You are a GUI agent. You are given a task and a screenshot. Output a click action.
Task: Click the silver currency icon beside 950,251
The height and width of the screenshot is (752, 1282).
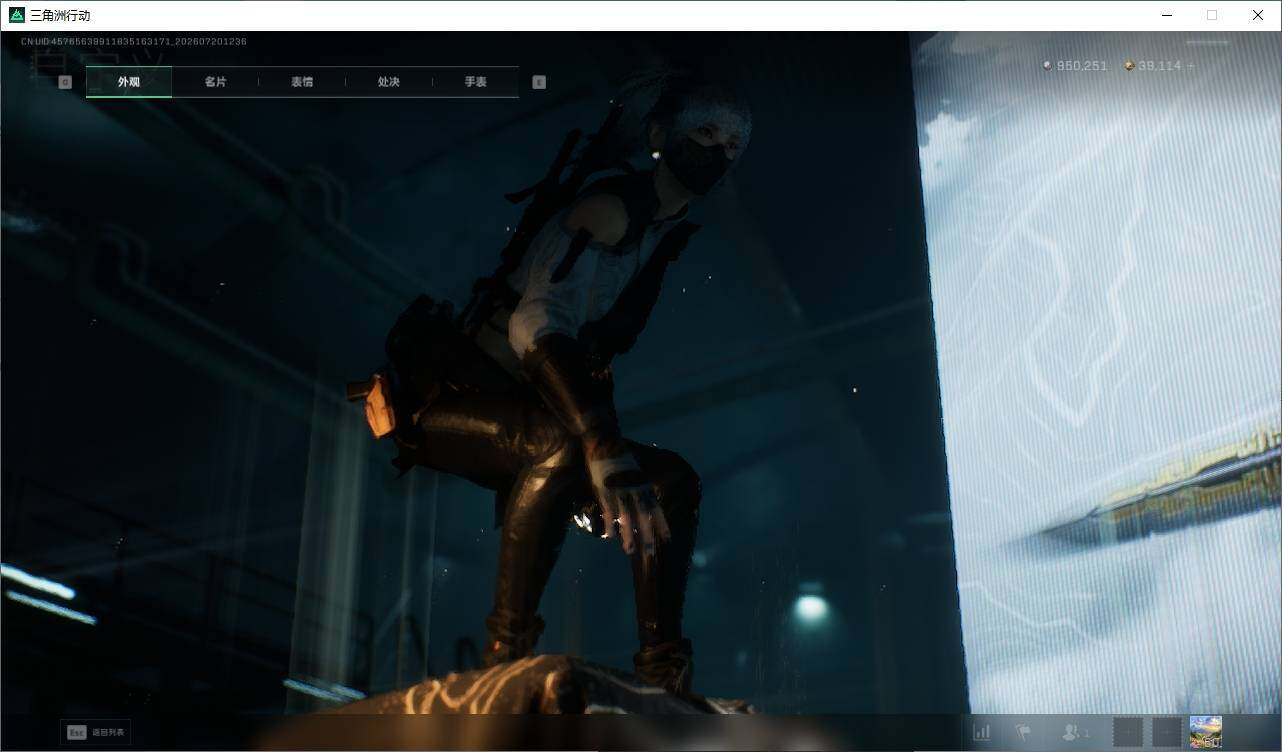click(x=1047, y=66)
